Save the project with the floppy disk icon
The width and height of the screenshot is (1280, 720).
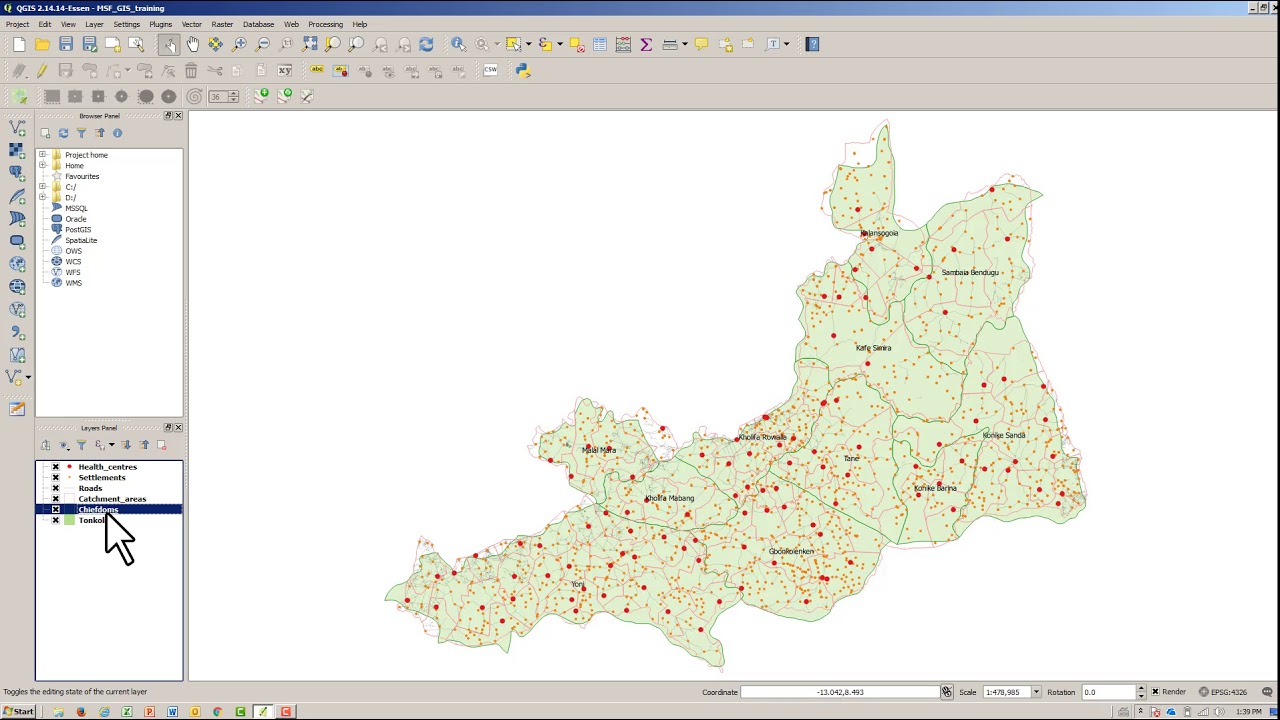tap(66, 44)
